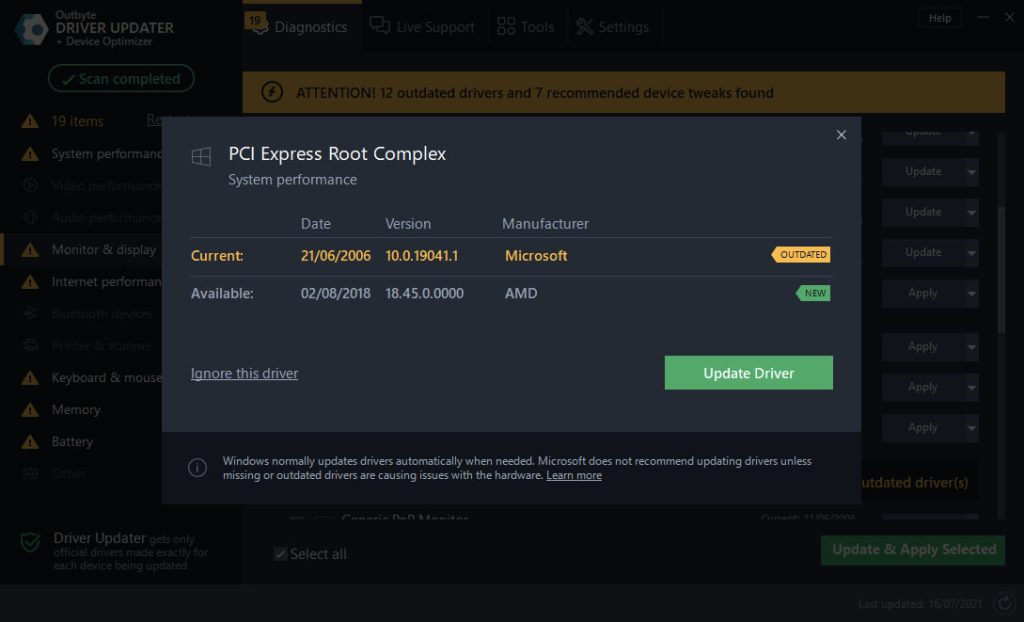The height and width of the screenshot is (622, 1024).
Task: Open the Live Support tab
Action: coord(423,27)
